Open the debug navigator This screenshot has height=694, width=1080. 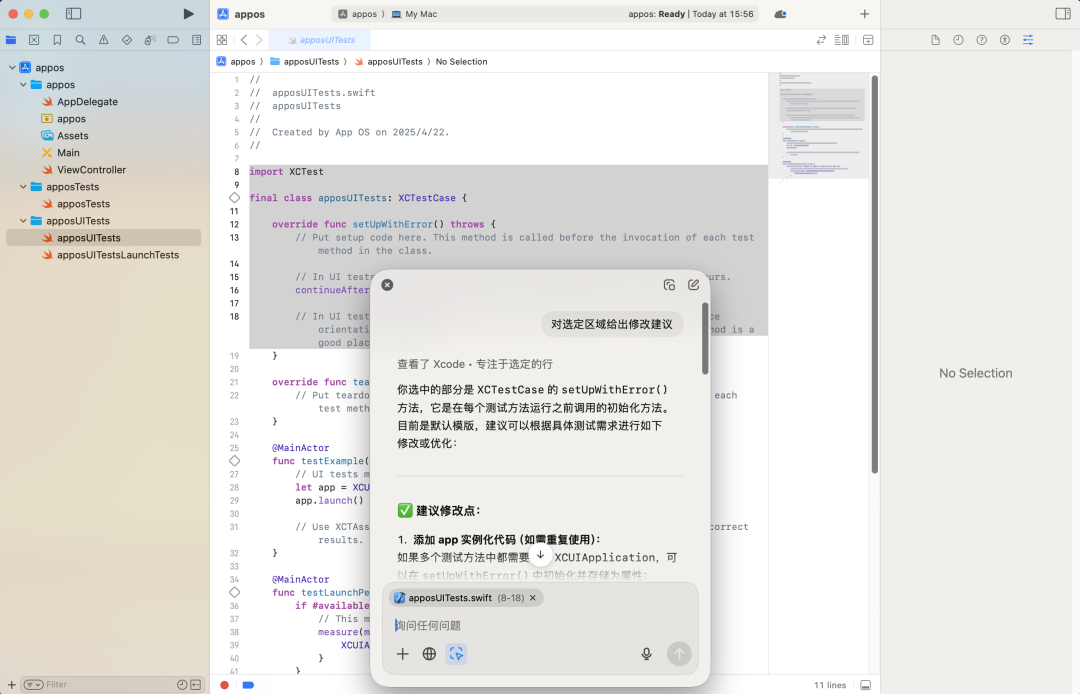pyautogui.click(x=150, y=40)
